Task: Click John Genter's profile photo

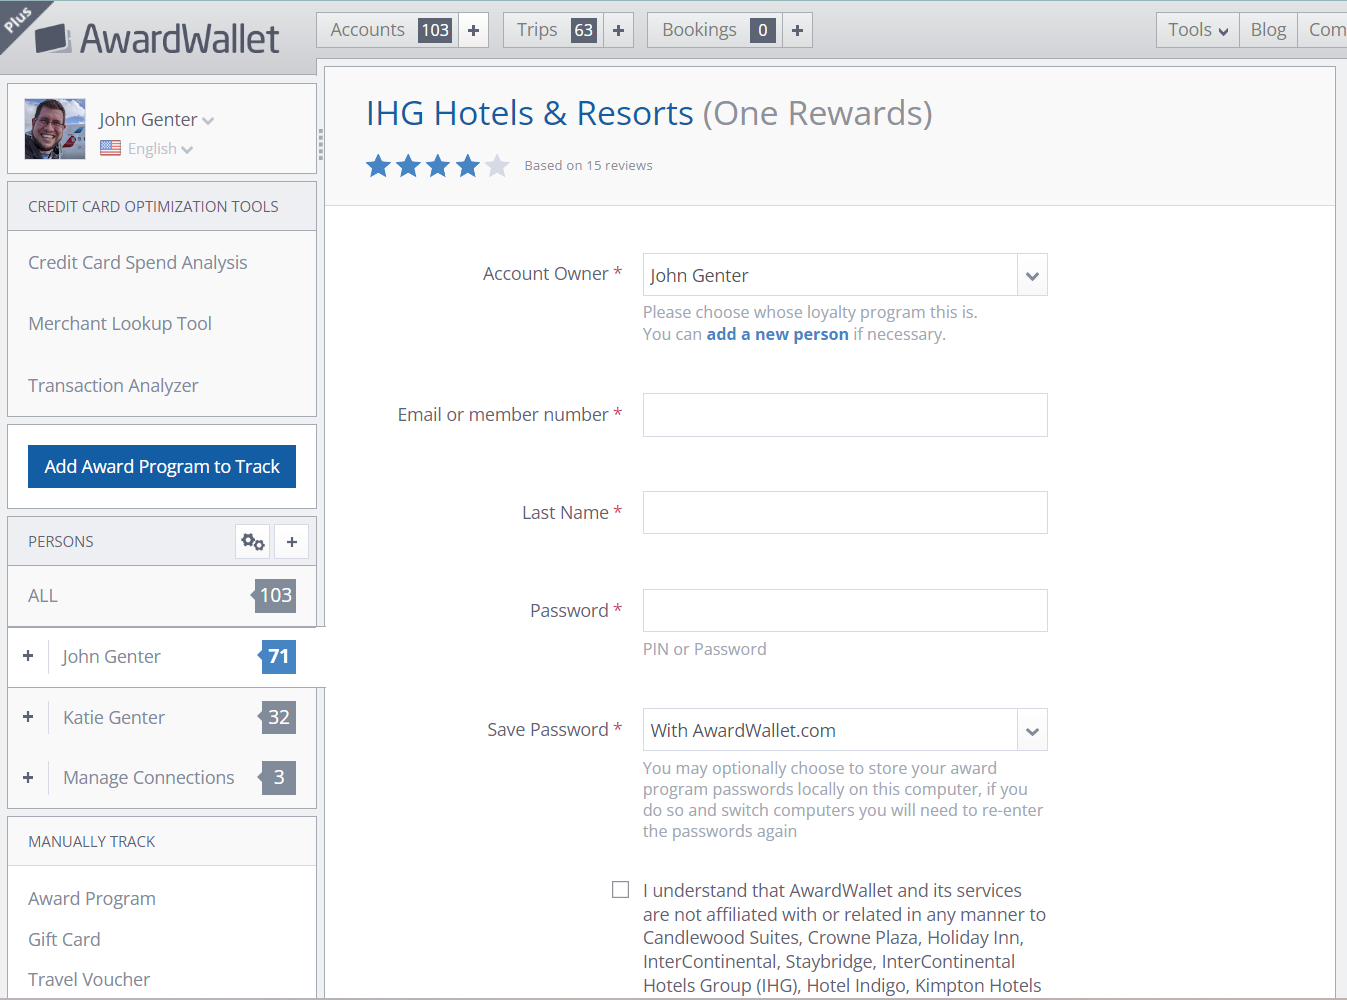Action: pyautogui.click(x=54, y=128)
